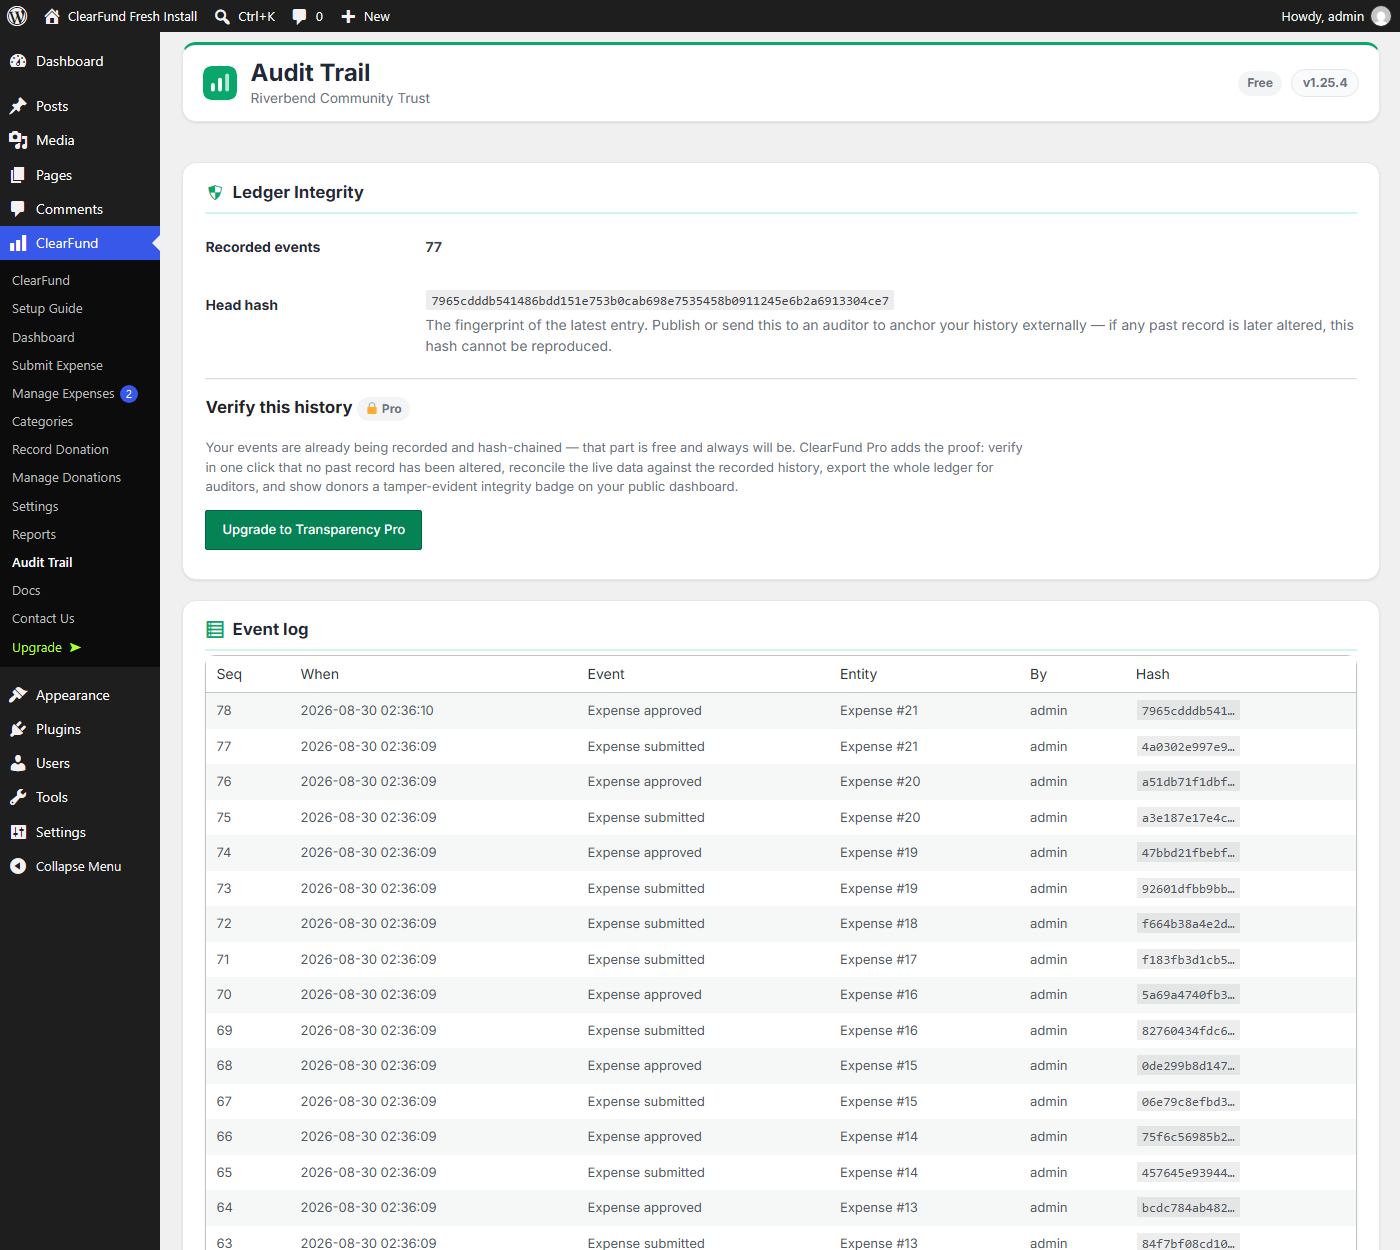
Task: Click the Pro lock badge
Action: [384, 408]
